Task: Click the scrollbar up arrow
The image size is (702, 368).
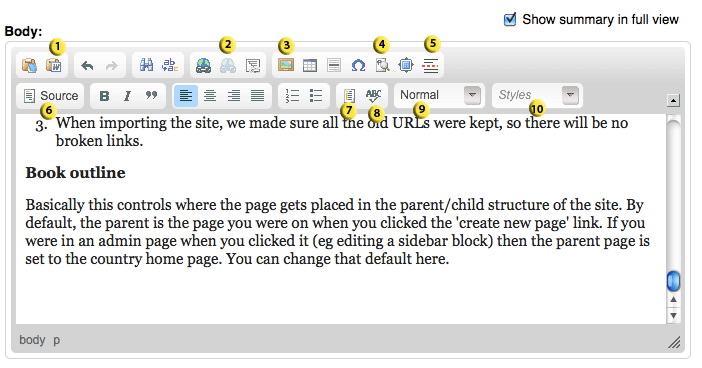Action: coord(673,300)
